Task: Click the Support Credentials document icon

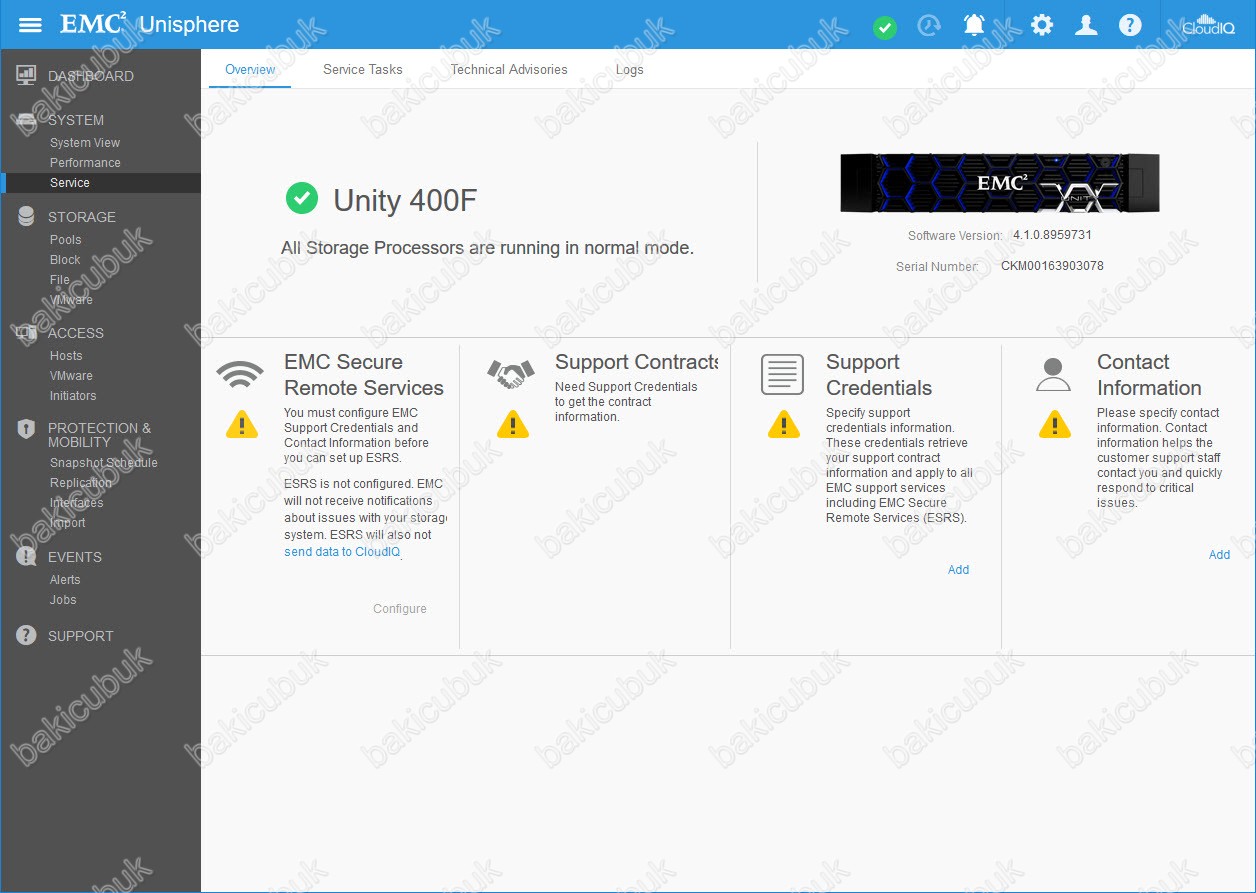Action: point(782,374)
